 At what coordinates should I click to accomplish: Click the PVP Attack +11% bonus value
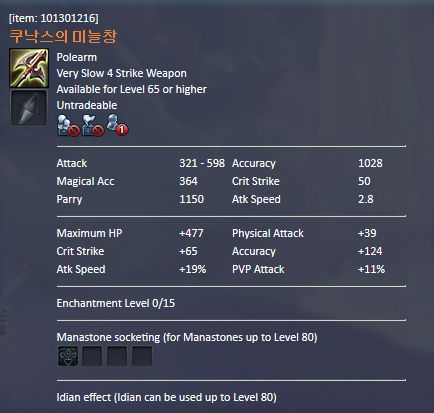tap(371, 269)
